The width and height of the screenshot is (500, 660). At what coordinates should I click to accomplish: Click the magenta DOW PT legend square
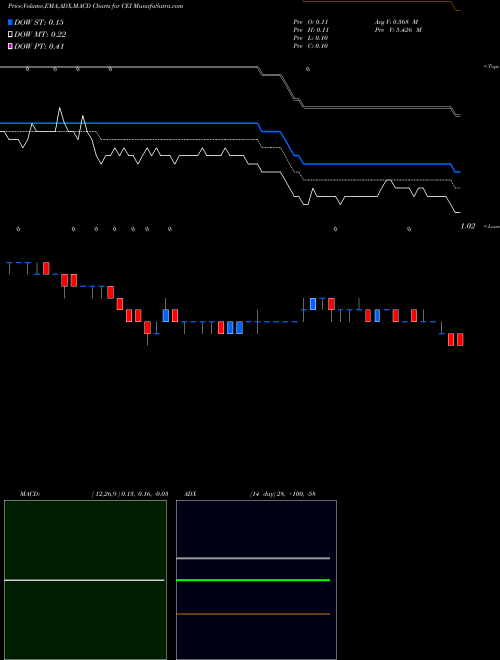[x=10, y=47]
